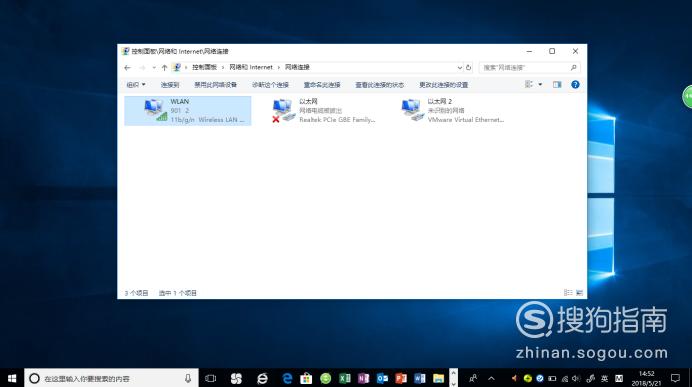This screenshot has width=692, height=387.
Task: Open PowerPoint from the taskbar
Action: (x=401, y=378)
